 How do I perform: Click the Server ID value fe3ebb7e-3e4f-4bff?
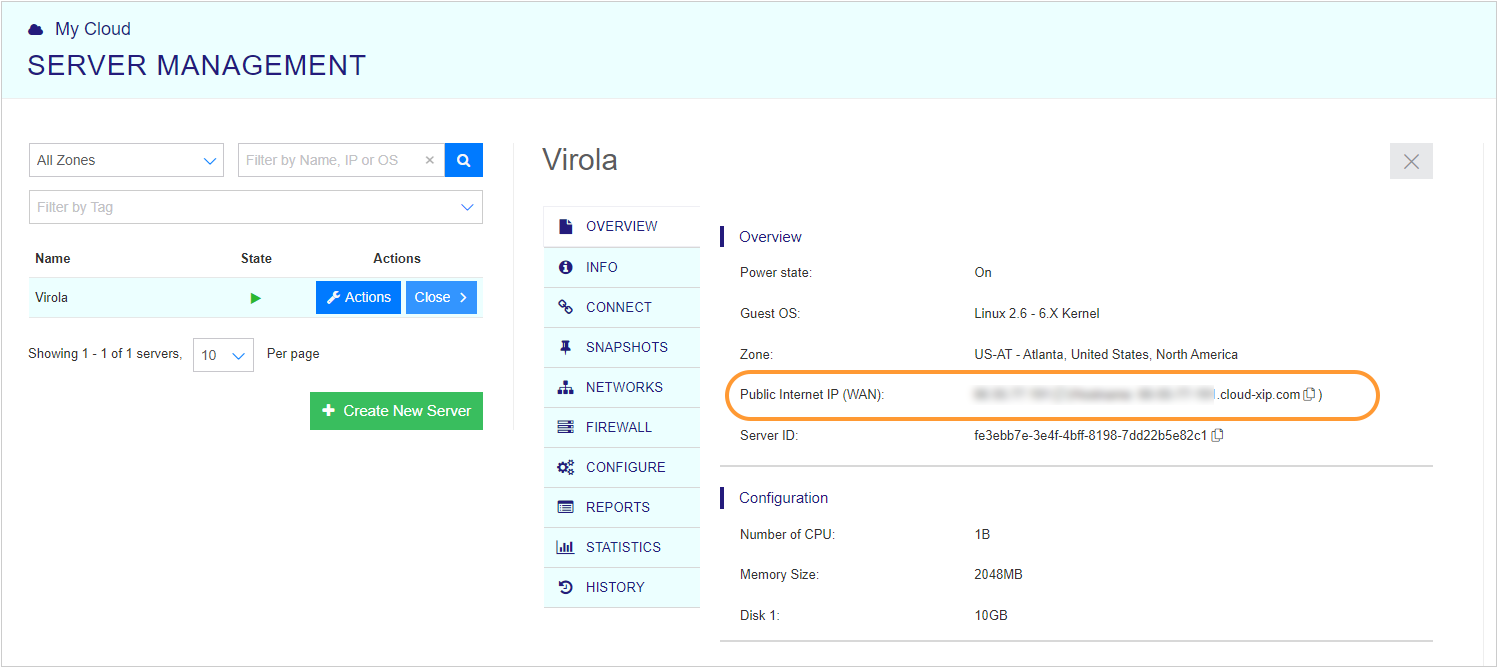[x=1091, y=435]
